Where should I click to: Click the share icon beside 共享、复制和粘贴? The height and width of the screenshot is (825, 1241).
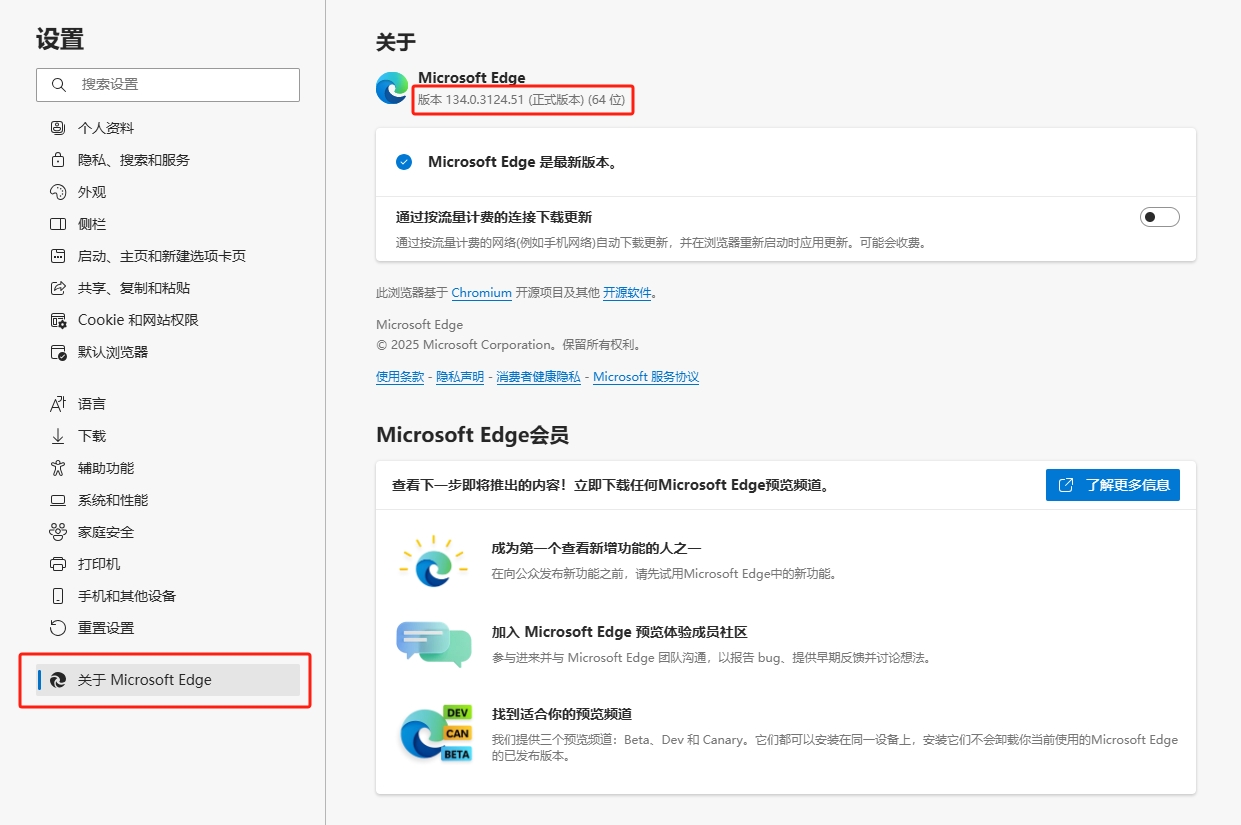point(58,288)
